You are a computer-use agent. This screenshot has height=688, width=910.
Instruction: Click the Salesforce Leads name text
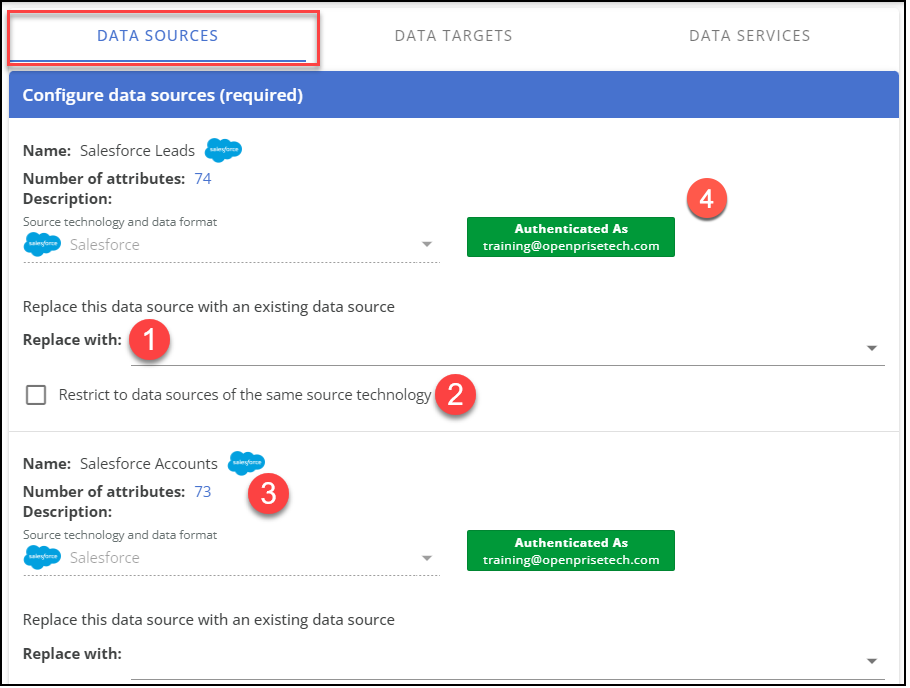coord(138,151)
